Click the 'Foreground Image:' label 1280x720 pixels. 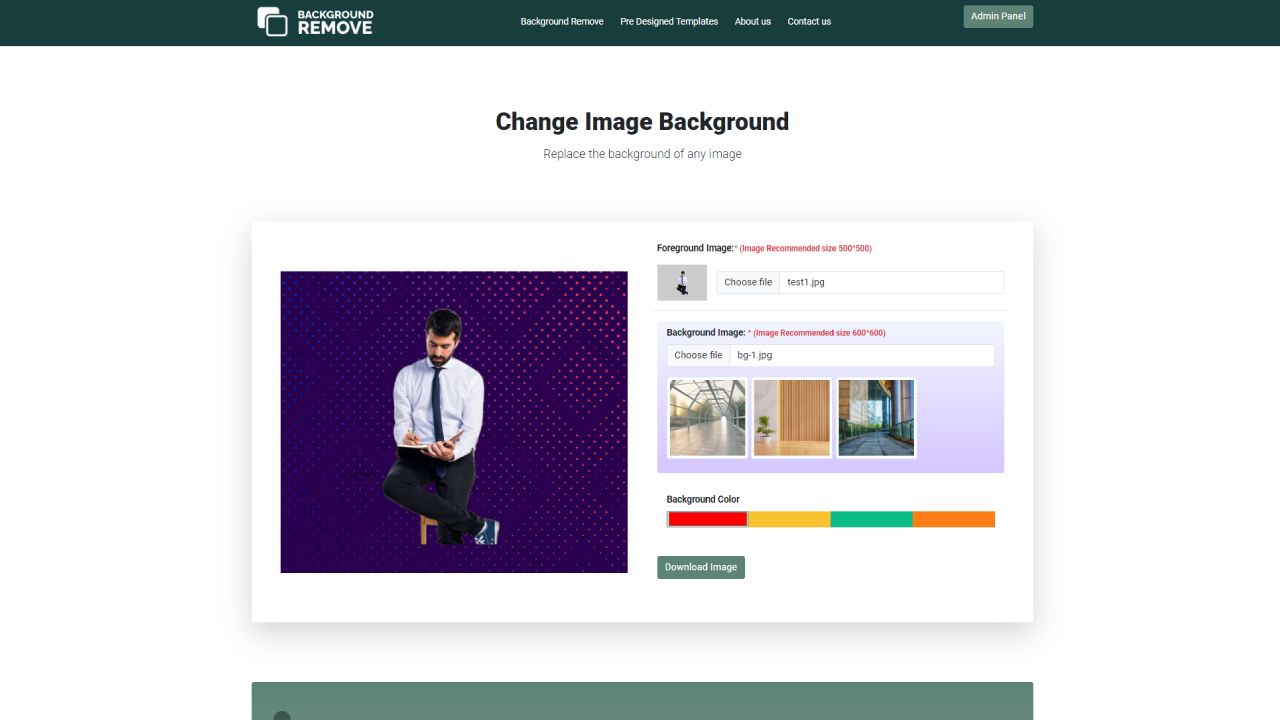[x=695, y=248]
